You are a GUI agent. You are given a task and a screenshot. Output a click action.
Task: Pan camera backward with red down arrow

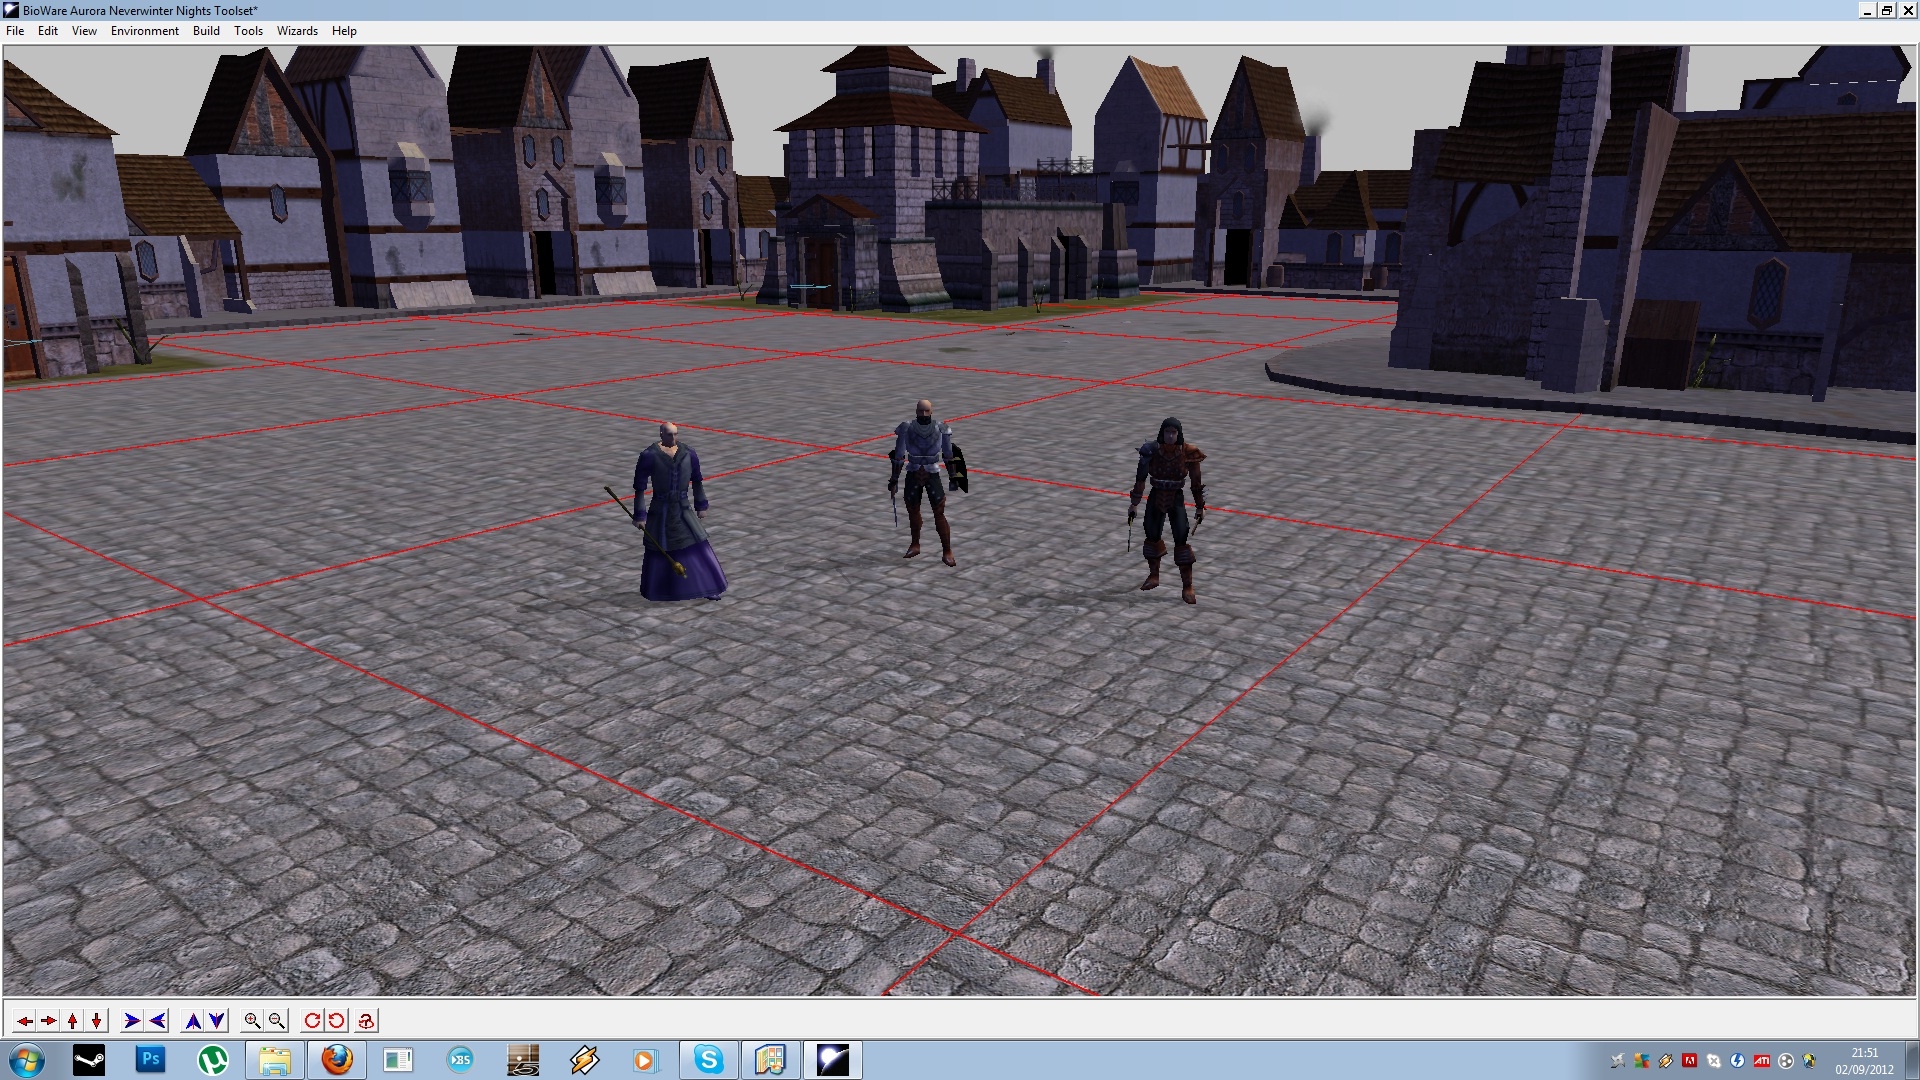coord(96,1021)
